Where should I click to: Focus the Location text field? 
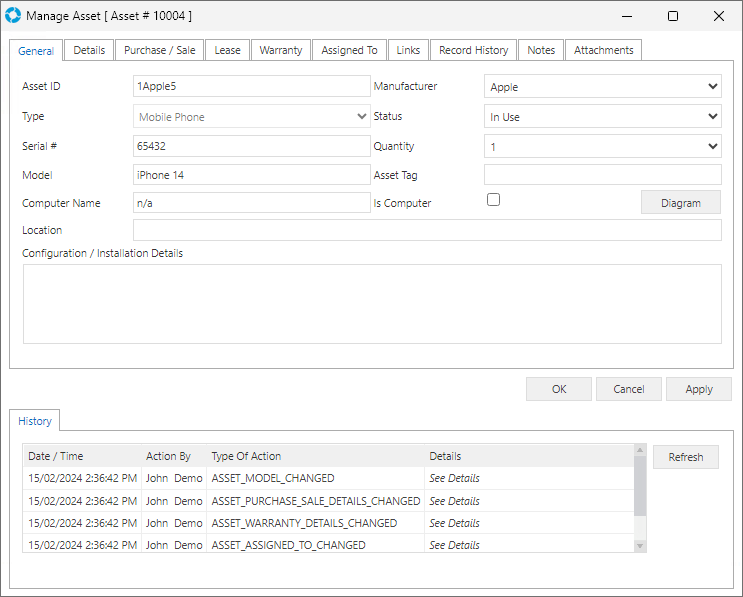(426, 231)
